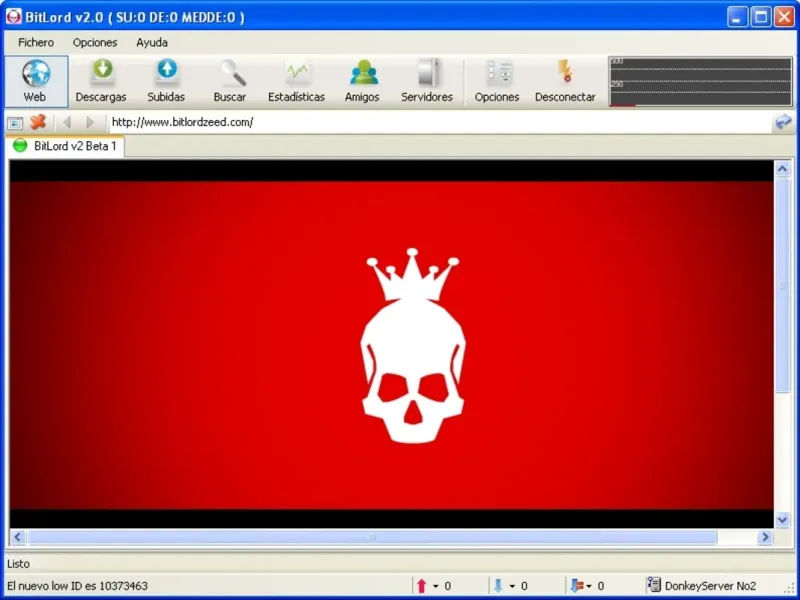Screen dimensions: 800x600
Task: Click the vertical scrollbar down arrow
Action: [783, 519]
